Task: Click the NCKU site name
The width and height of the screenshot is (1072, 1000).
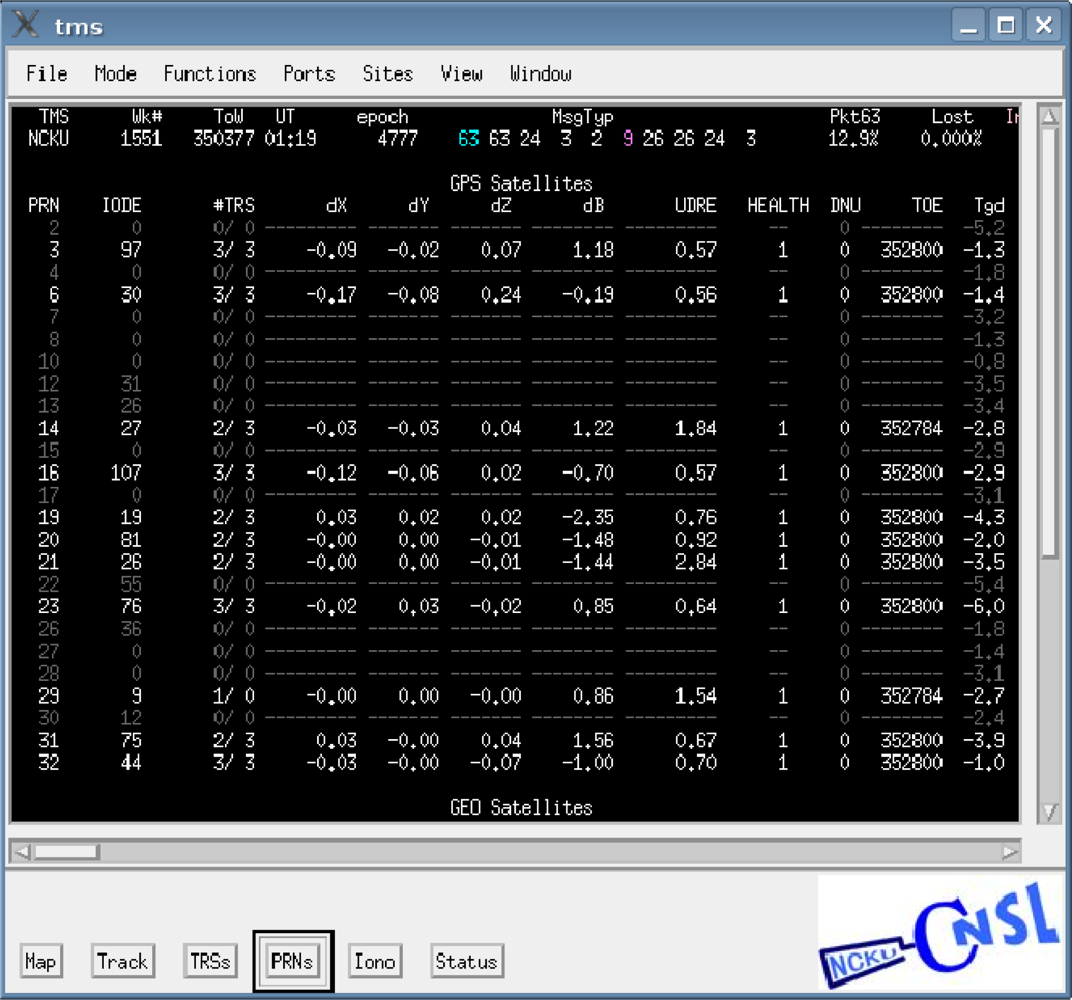Action: click(x=49, y=139)
